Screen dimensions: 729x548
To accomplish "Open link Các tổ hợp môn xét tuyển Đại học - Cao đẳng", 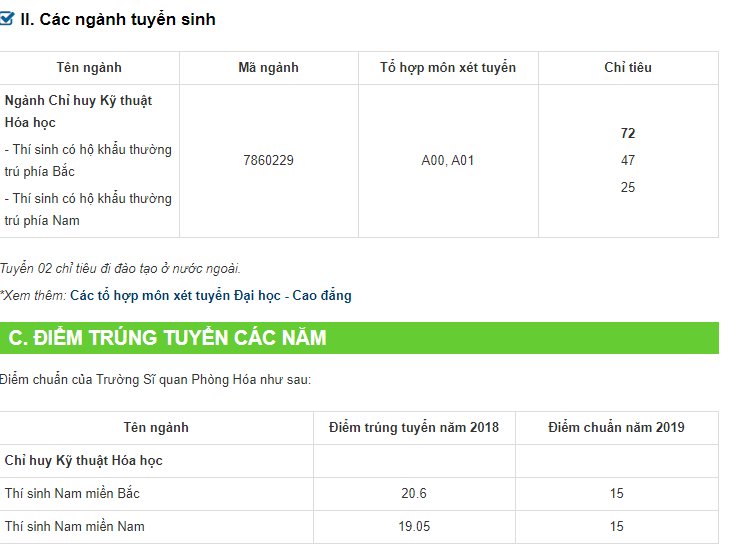I will pyautogui.click(x=211, y=296).
